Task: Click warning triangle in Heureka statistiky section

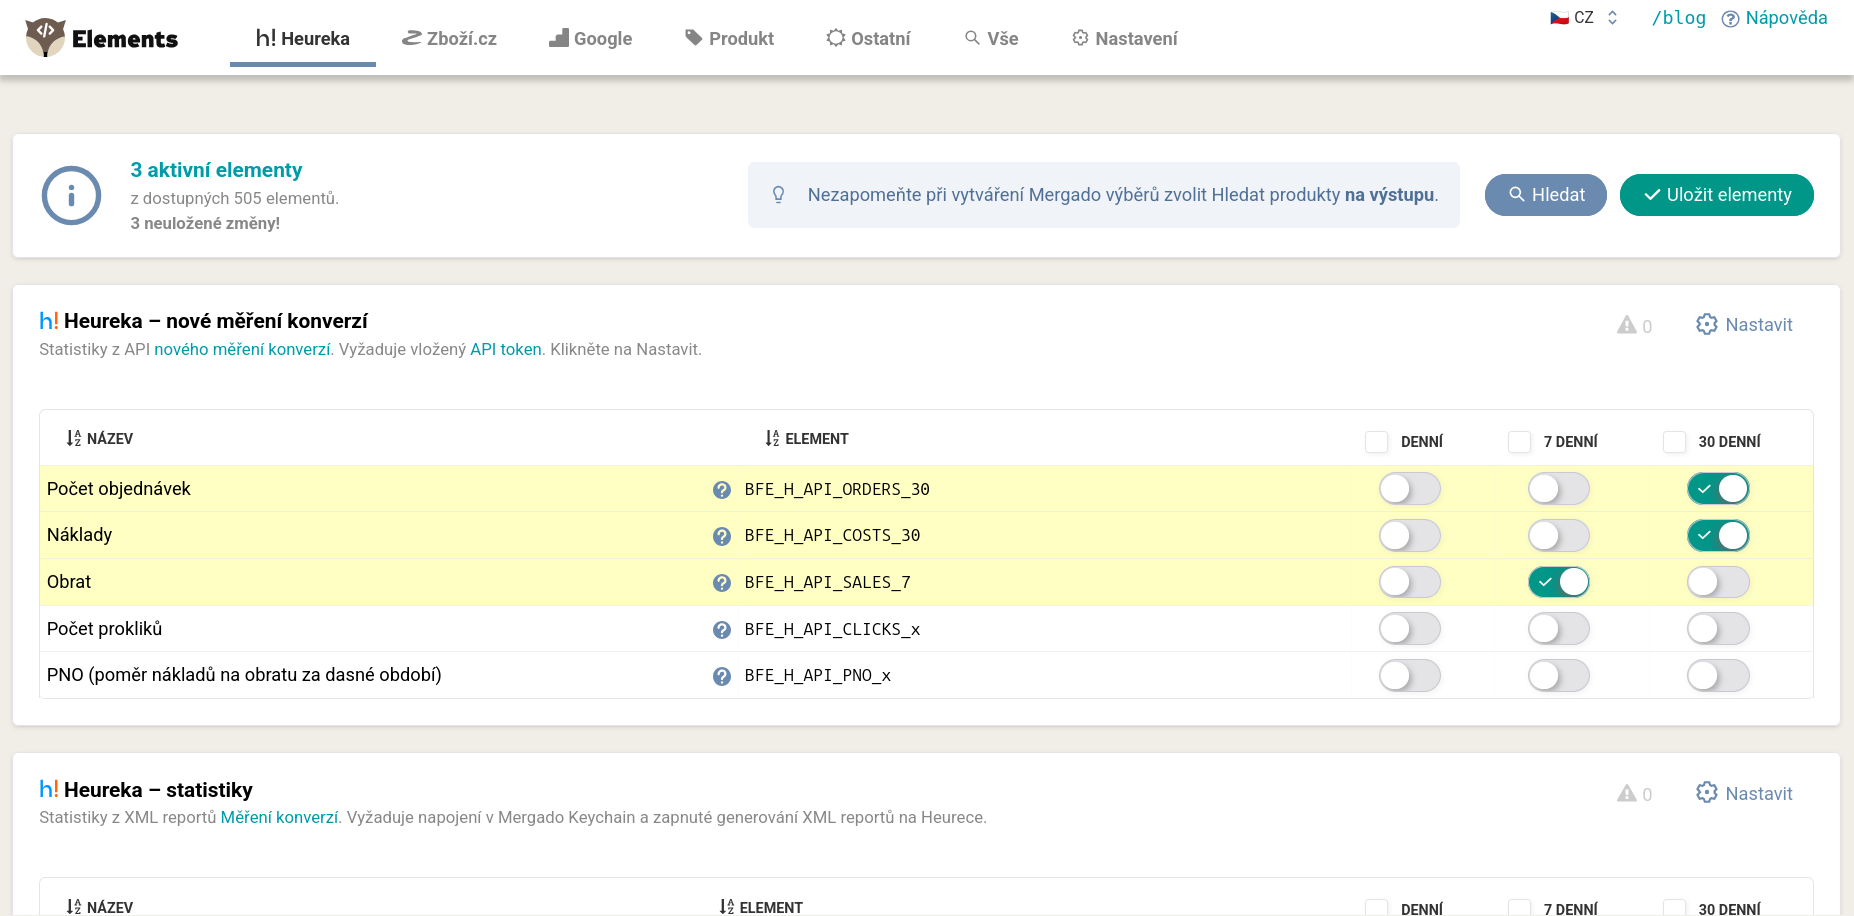Action: 1627,794
